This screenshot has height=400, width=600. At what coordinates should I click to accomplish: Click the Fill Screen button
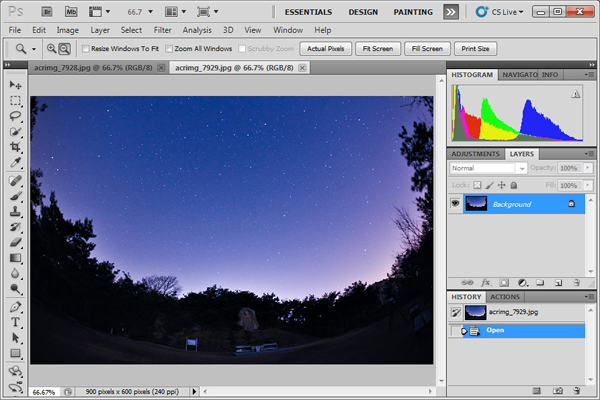pyautogui.click(x=427, y=49)
